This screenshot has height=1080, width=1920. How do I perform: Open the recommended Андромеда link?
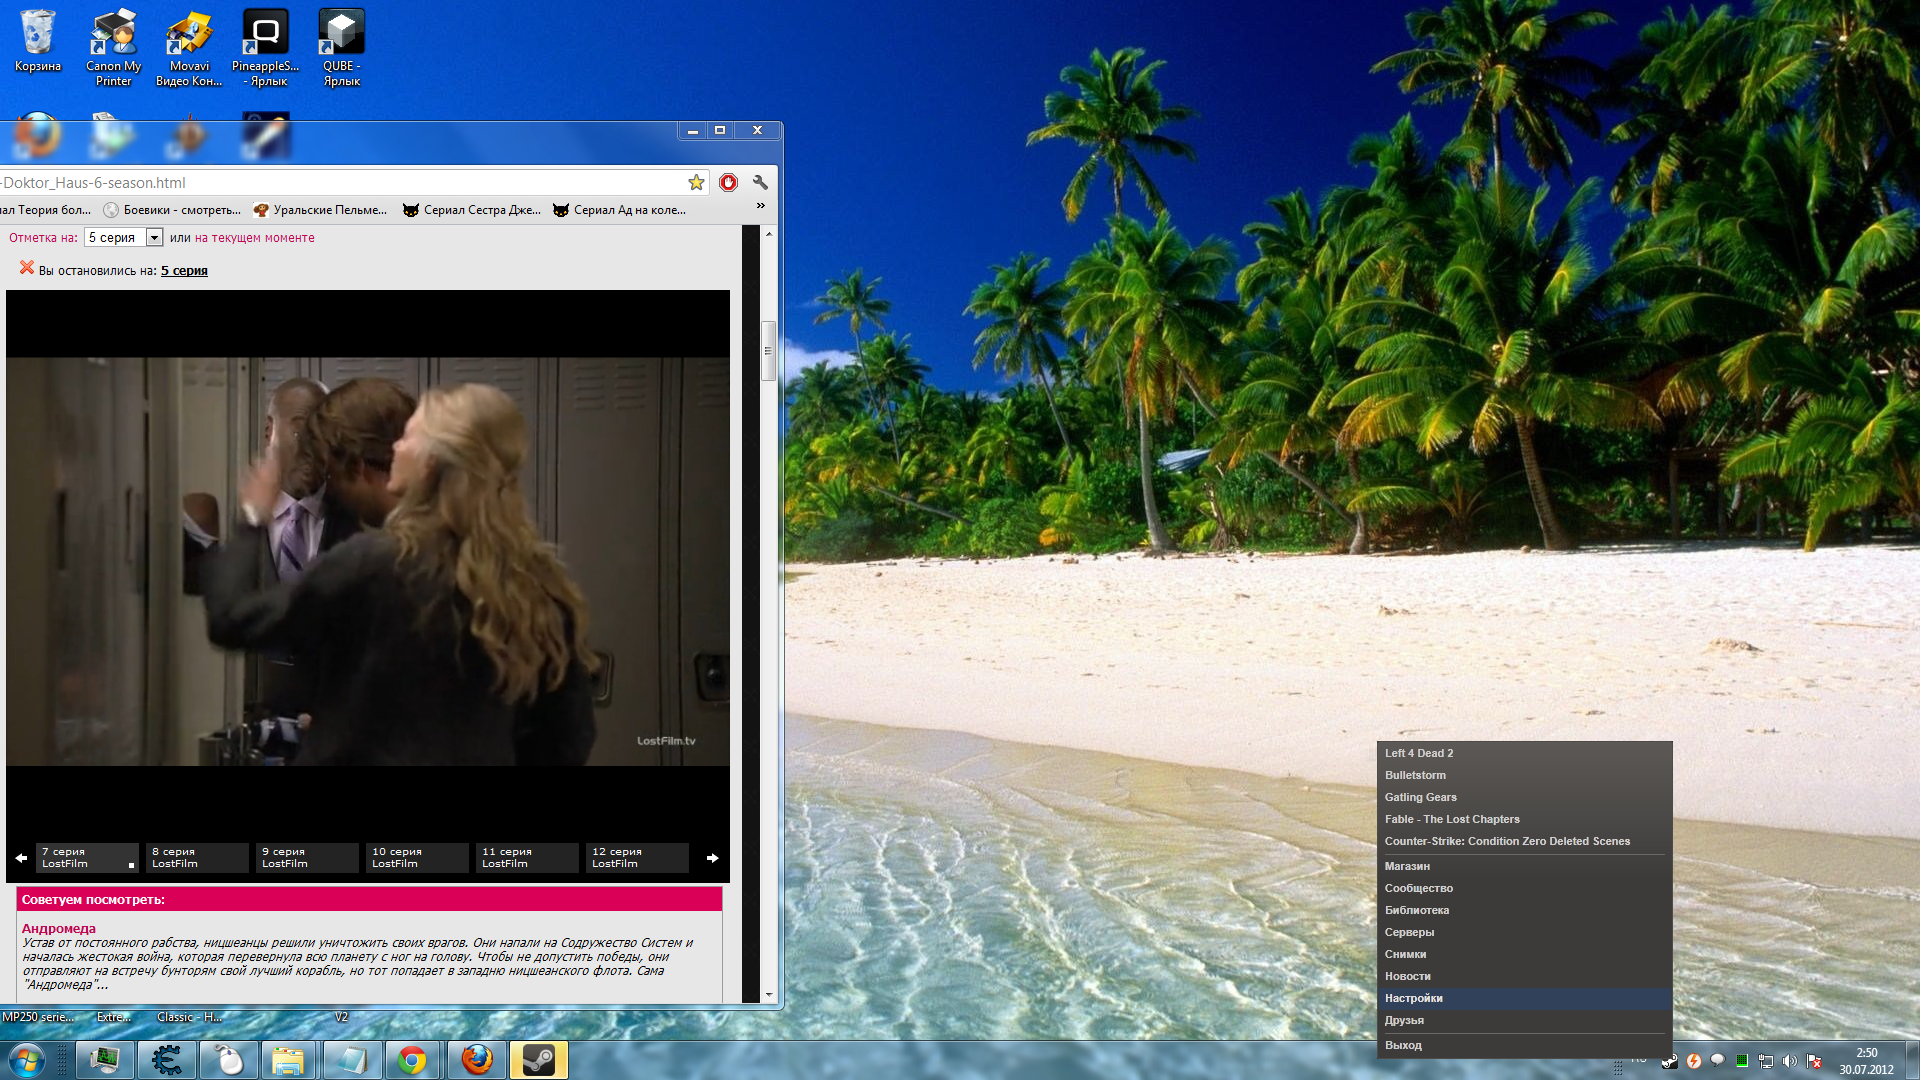pos(59,929)
